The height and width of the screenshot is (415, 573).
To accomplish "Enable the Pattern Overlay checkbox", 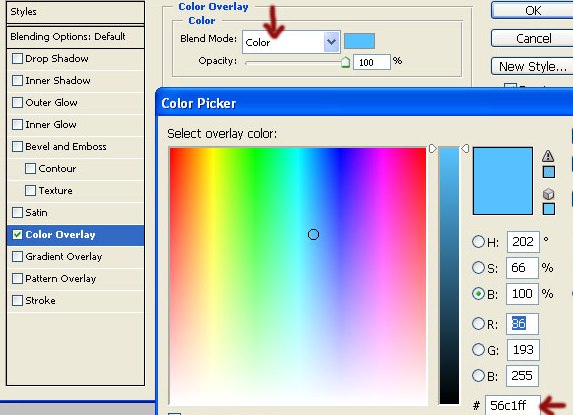I will click(x=17, y=278).
